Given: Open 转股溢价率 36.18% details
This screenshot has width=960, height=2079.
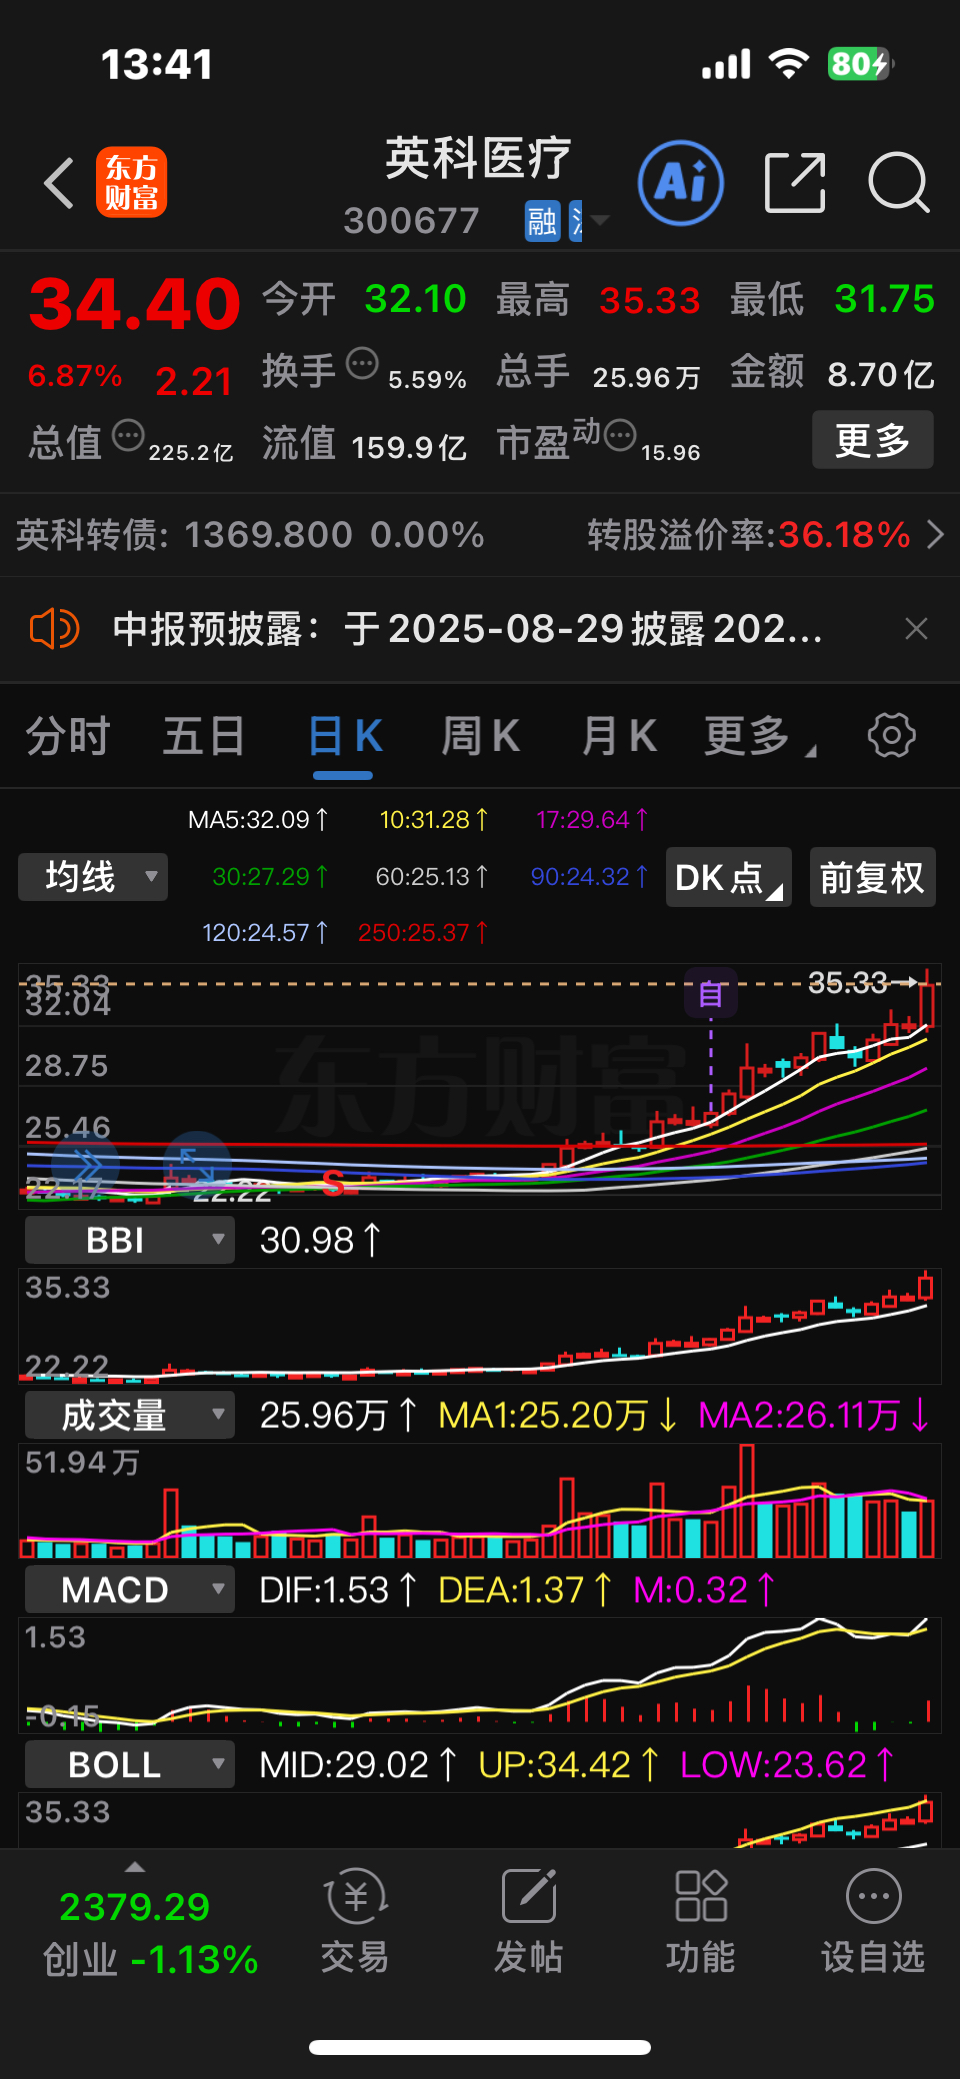Looking at the screenshot, I should 749,535.
